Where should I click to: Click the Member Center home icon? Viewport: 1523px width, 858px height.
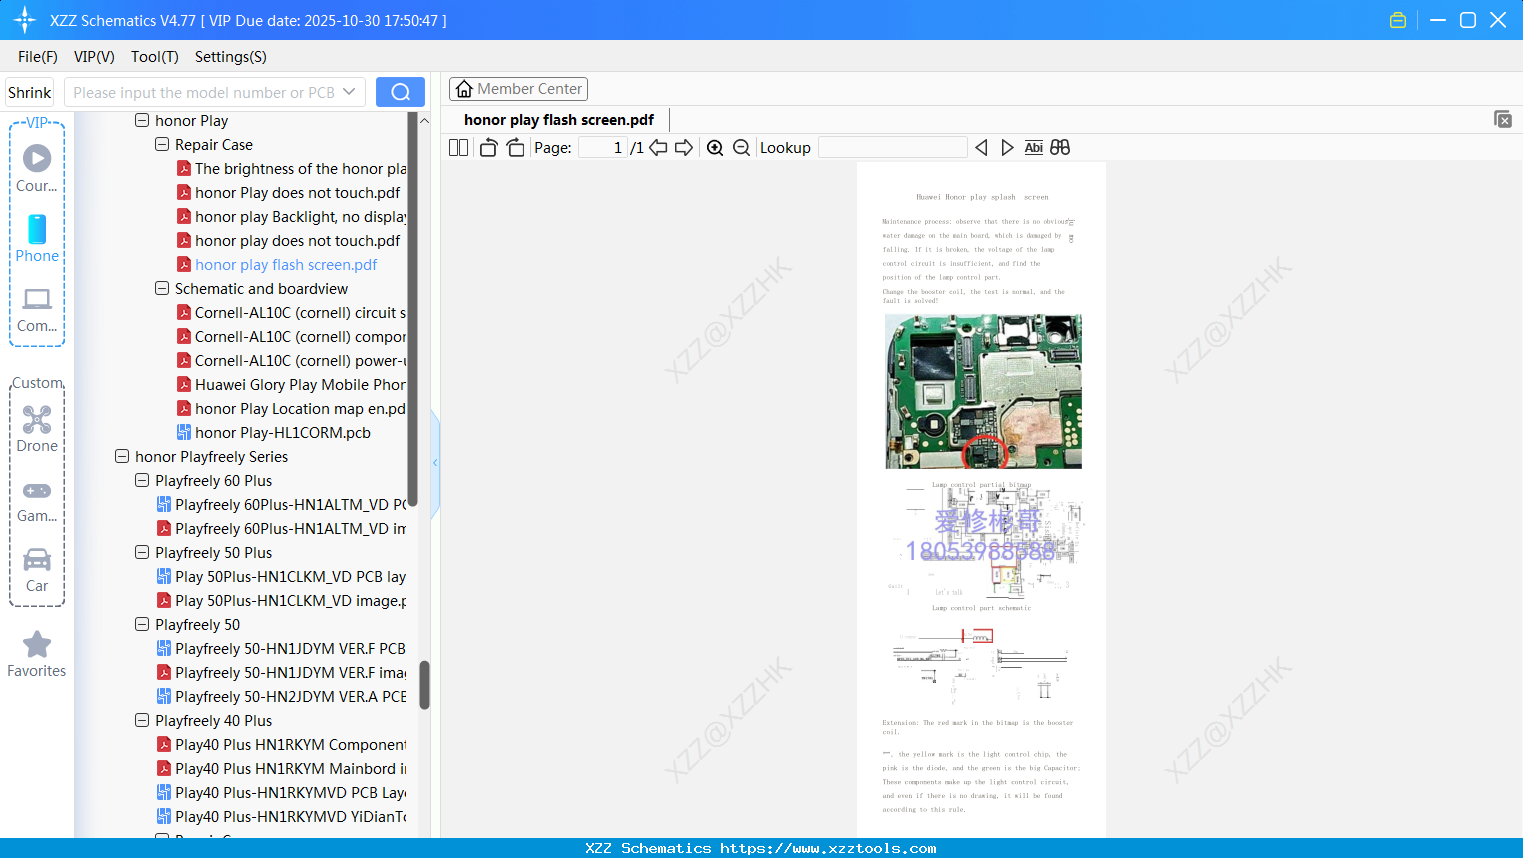464,89
